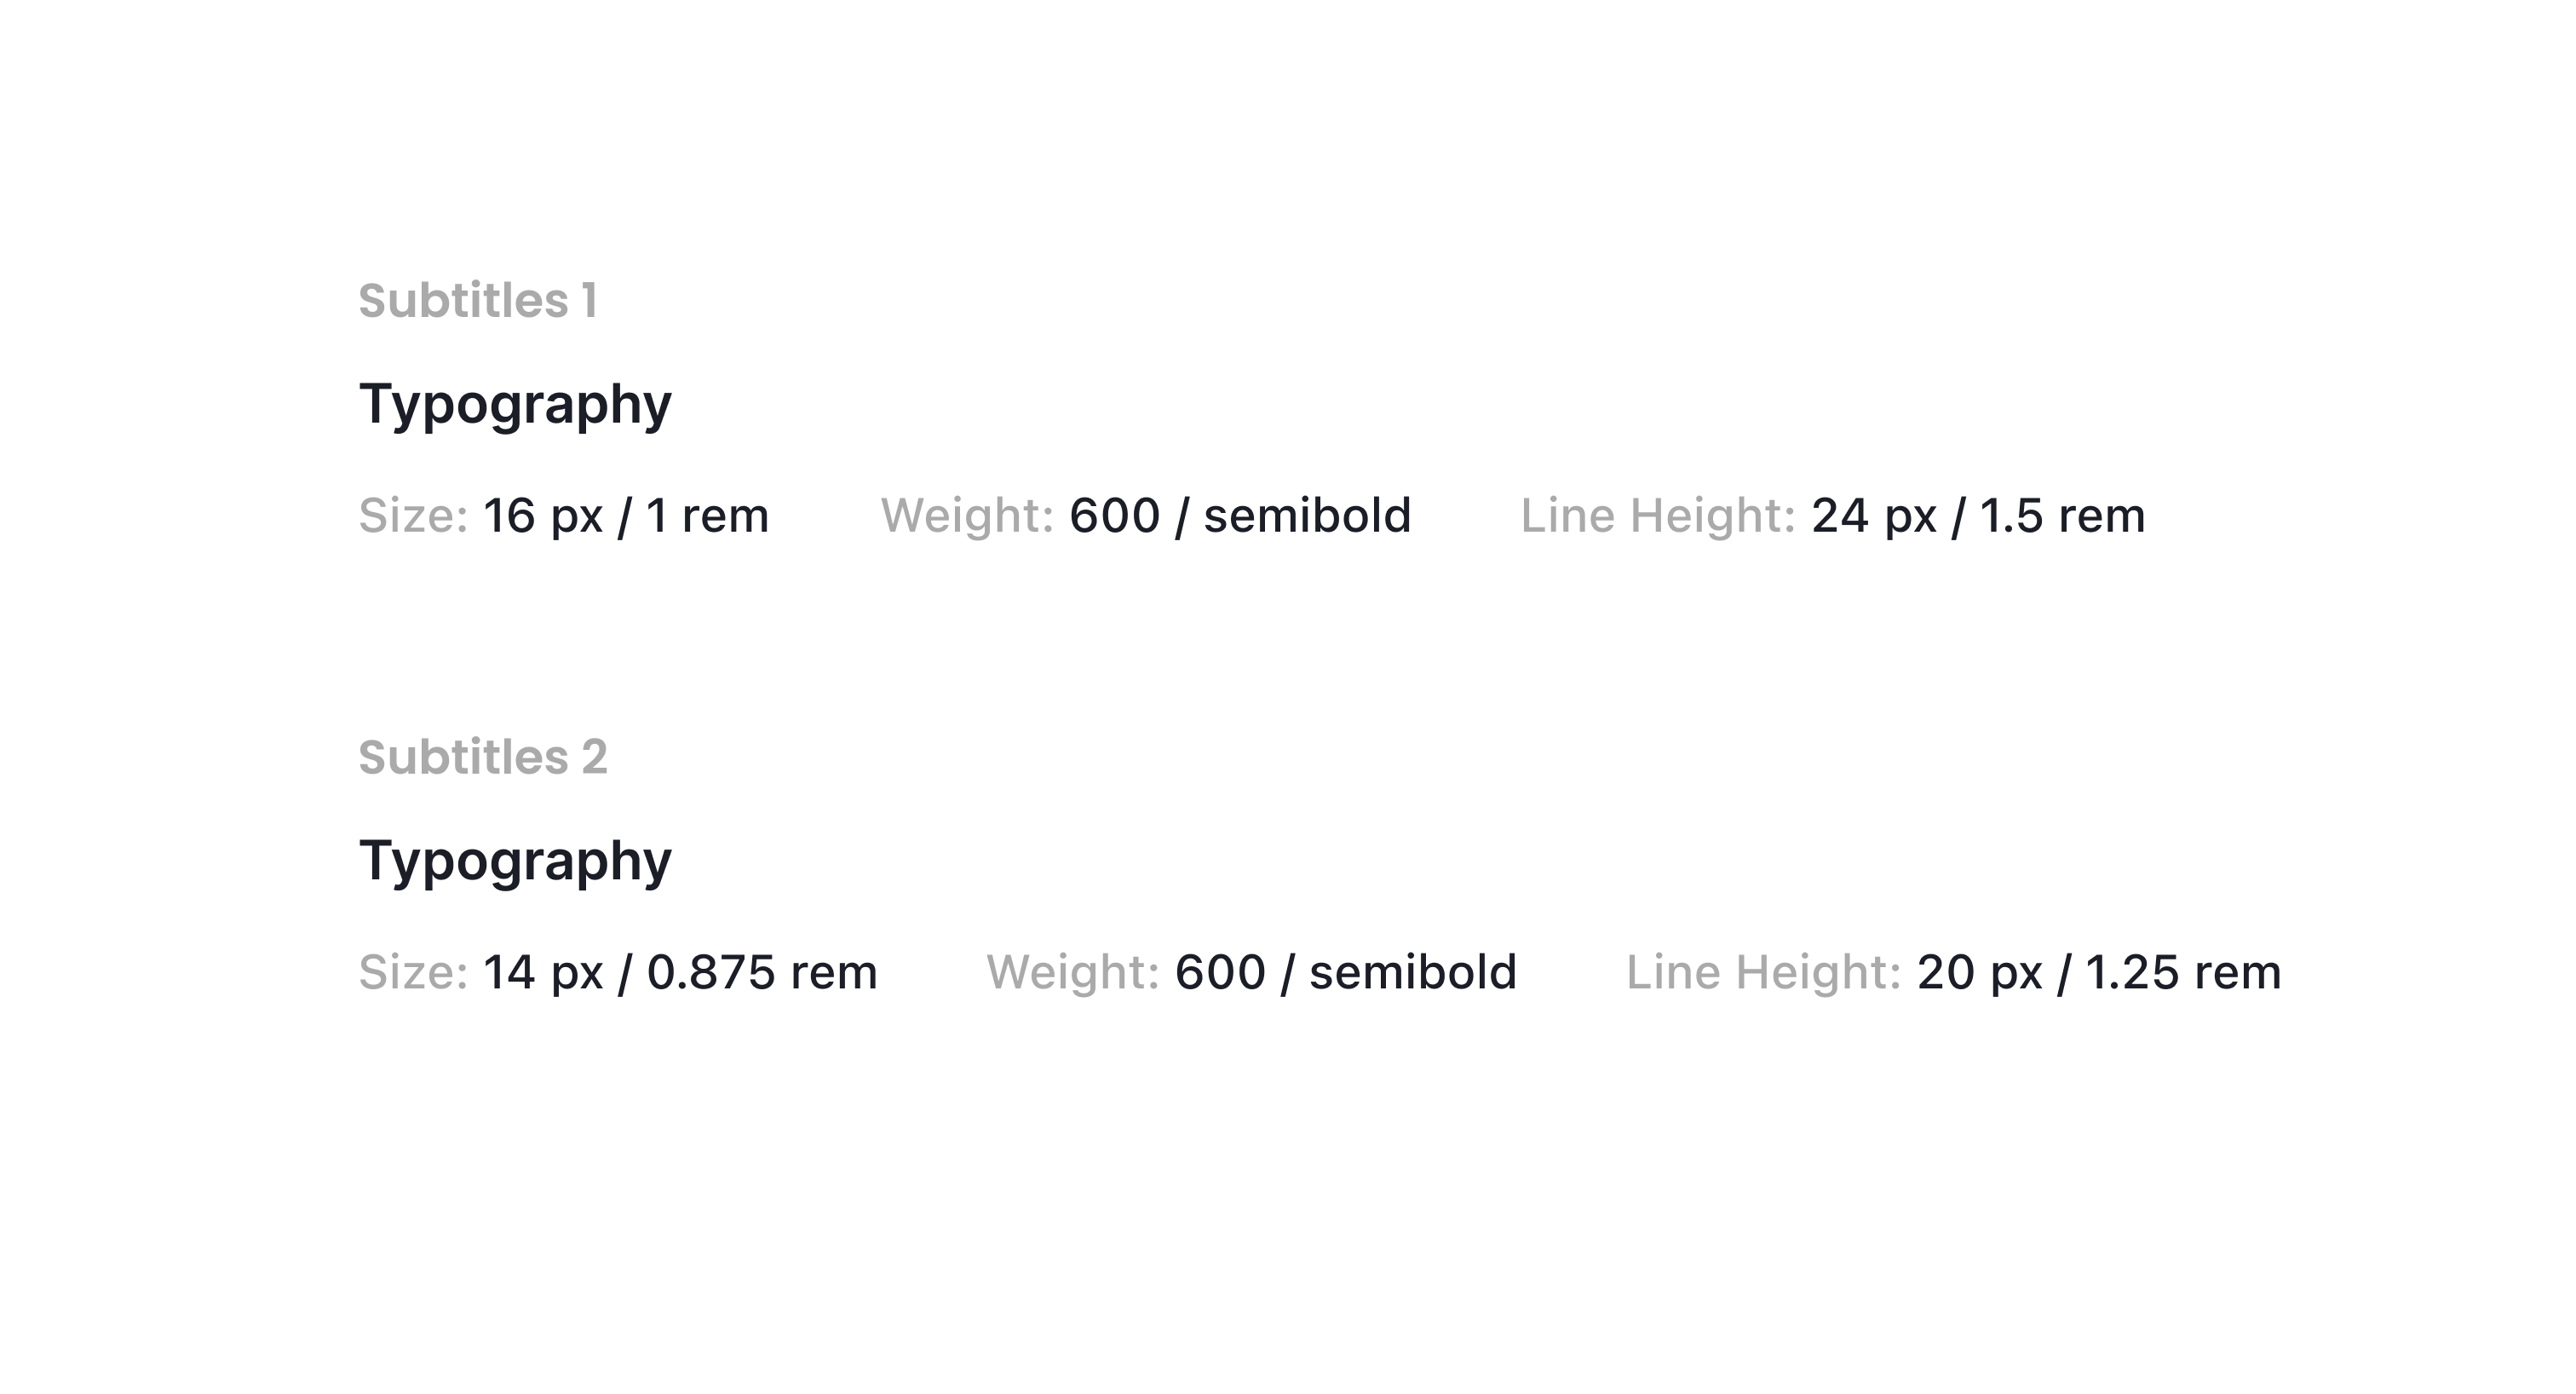Select the '1.25 rem' line height value
This screenshot has width=2576, height=1394.
tap(2183, 972)
